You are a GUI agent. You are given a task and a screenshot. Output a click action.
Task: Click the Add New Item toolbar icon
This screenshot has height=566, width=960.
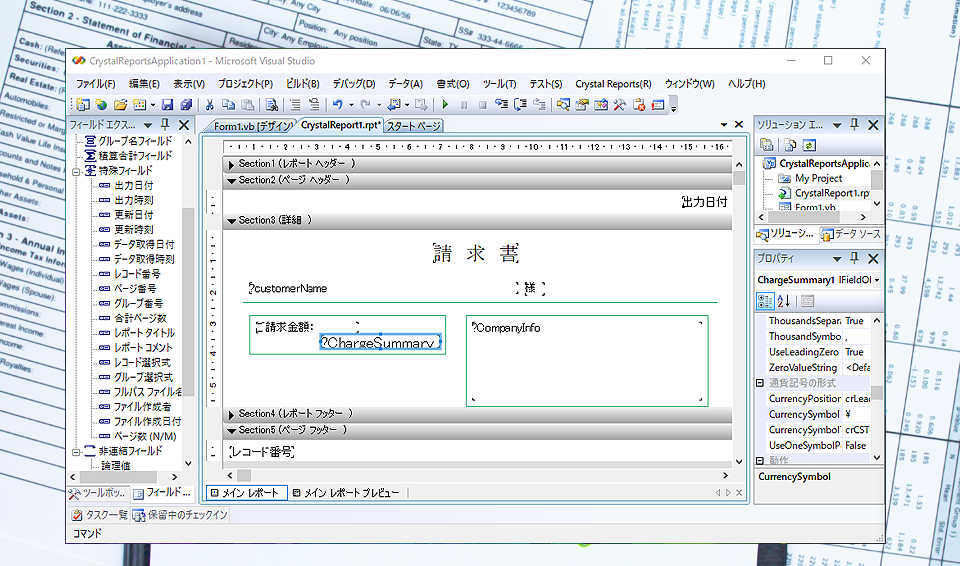click(140, 105)
